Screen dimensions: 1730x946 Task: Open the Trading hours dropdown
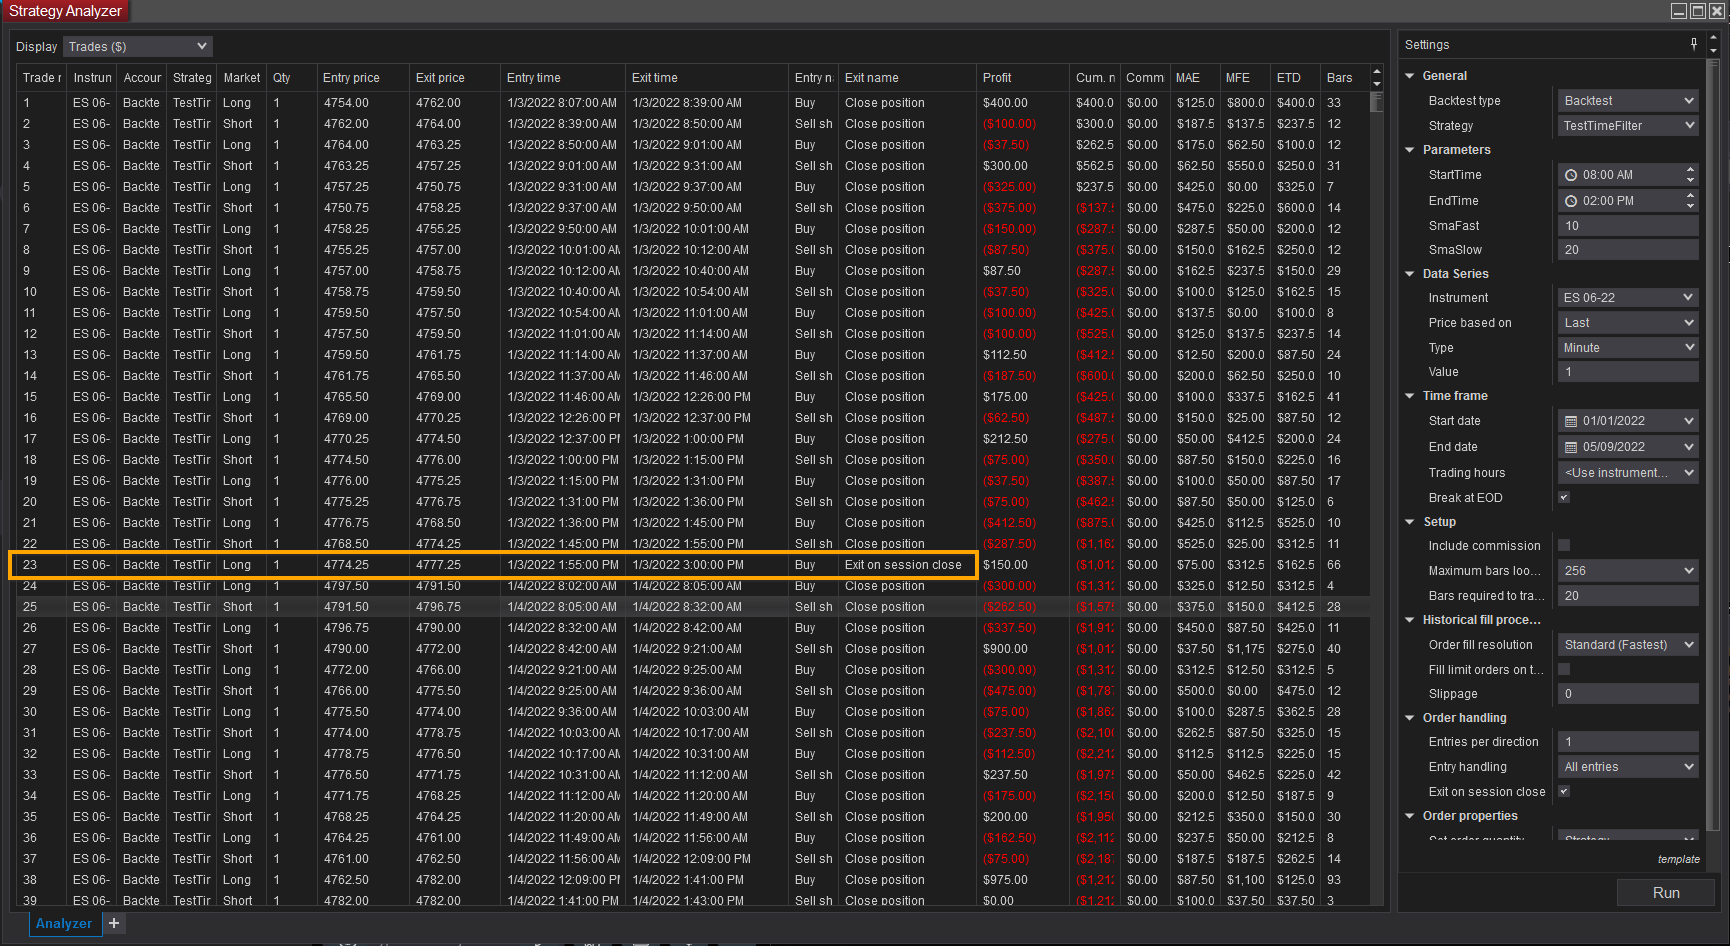click(x=1628, y=473)
